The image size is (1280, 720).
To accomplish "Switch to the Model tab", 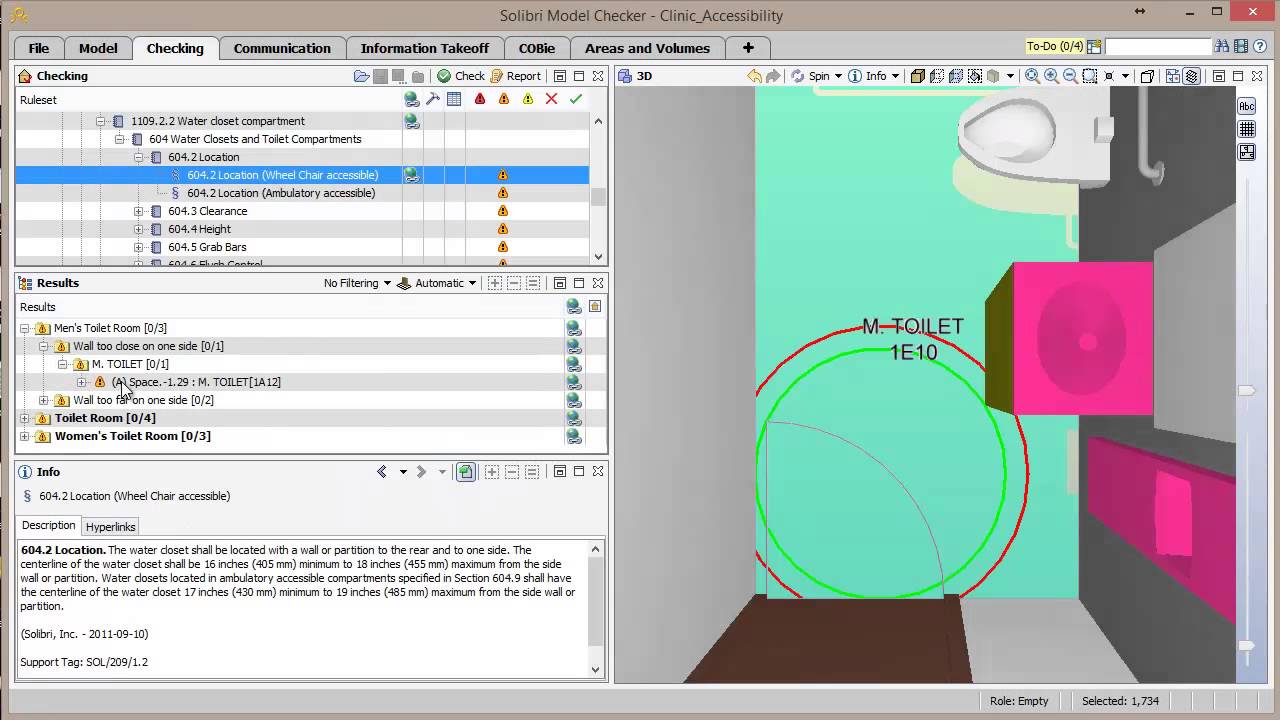I will click(98, 48).
